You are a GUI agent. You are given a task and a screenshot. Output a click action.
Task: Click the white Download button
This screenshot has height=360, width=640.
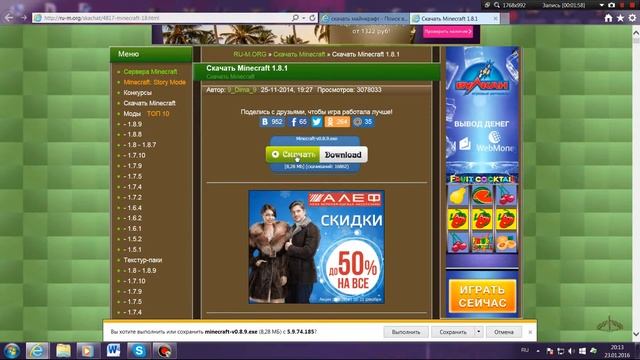click(x=343, y=154)
